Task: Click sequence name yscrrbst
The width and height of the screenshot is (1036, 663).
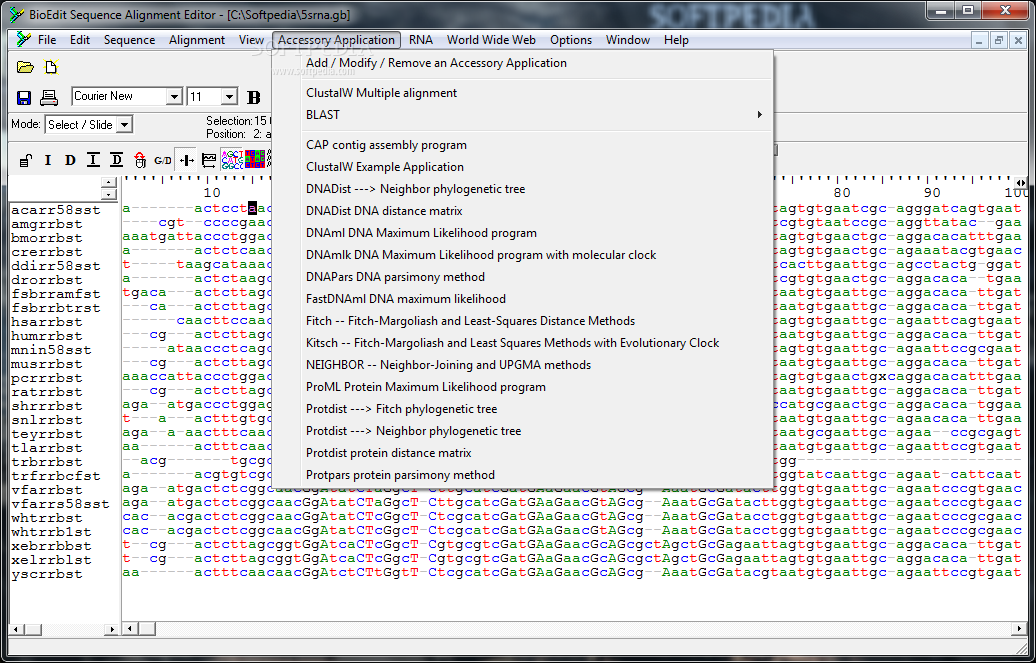Action: [47, 574]
